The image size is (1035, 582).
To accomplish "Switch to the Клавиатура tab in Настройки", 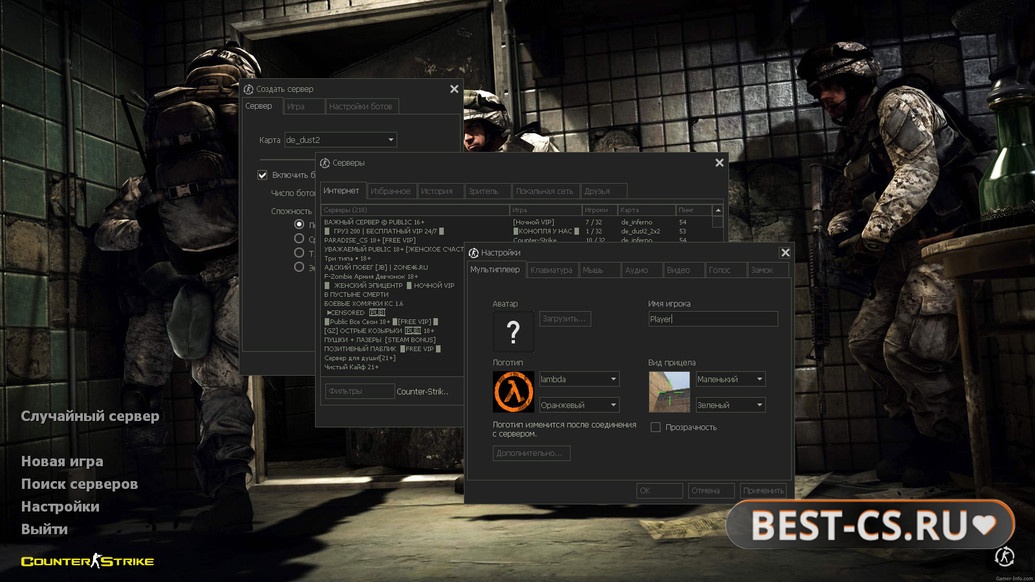I will tap(552, 270).
